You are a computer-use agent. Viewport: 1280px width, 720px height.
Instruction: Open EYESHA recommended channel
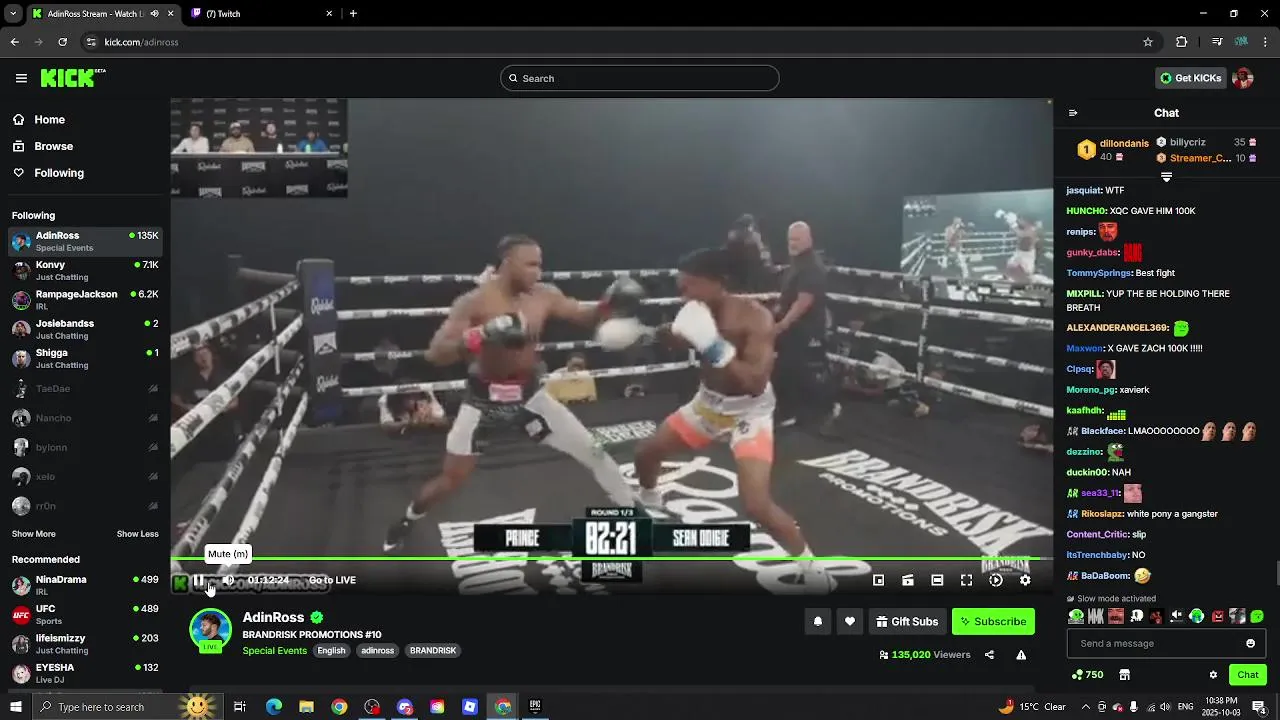(85, 673)
